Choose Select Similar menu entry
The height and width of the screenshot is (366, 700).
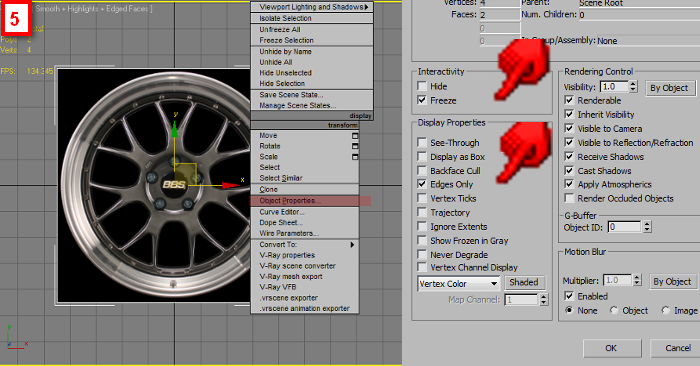[305, 178]
